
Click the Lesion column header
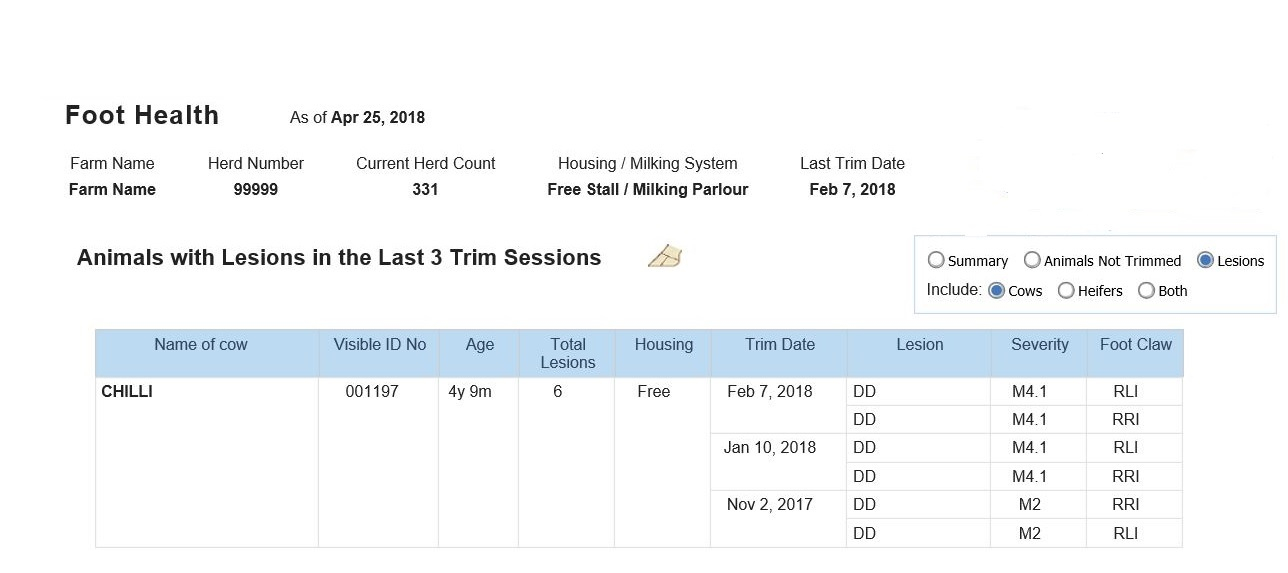click(920, 344)
